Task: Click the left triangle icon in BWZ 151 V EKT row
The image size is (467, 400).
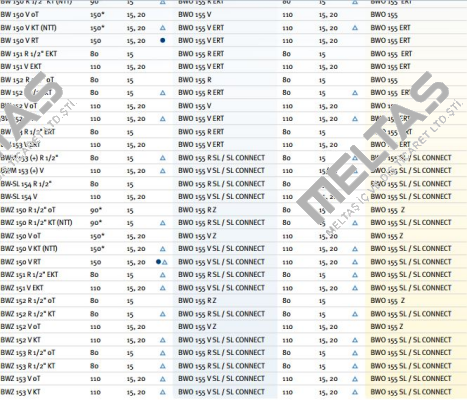Action: 162,288
